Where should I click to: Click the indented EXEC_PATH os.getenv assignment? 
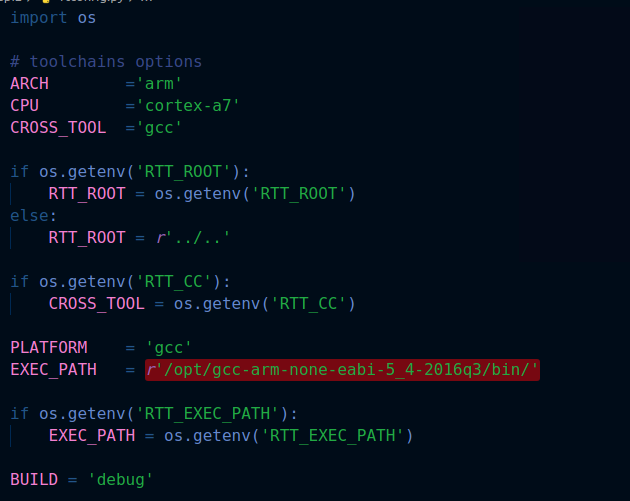[230, 435]
